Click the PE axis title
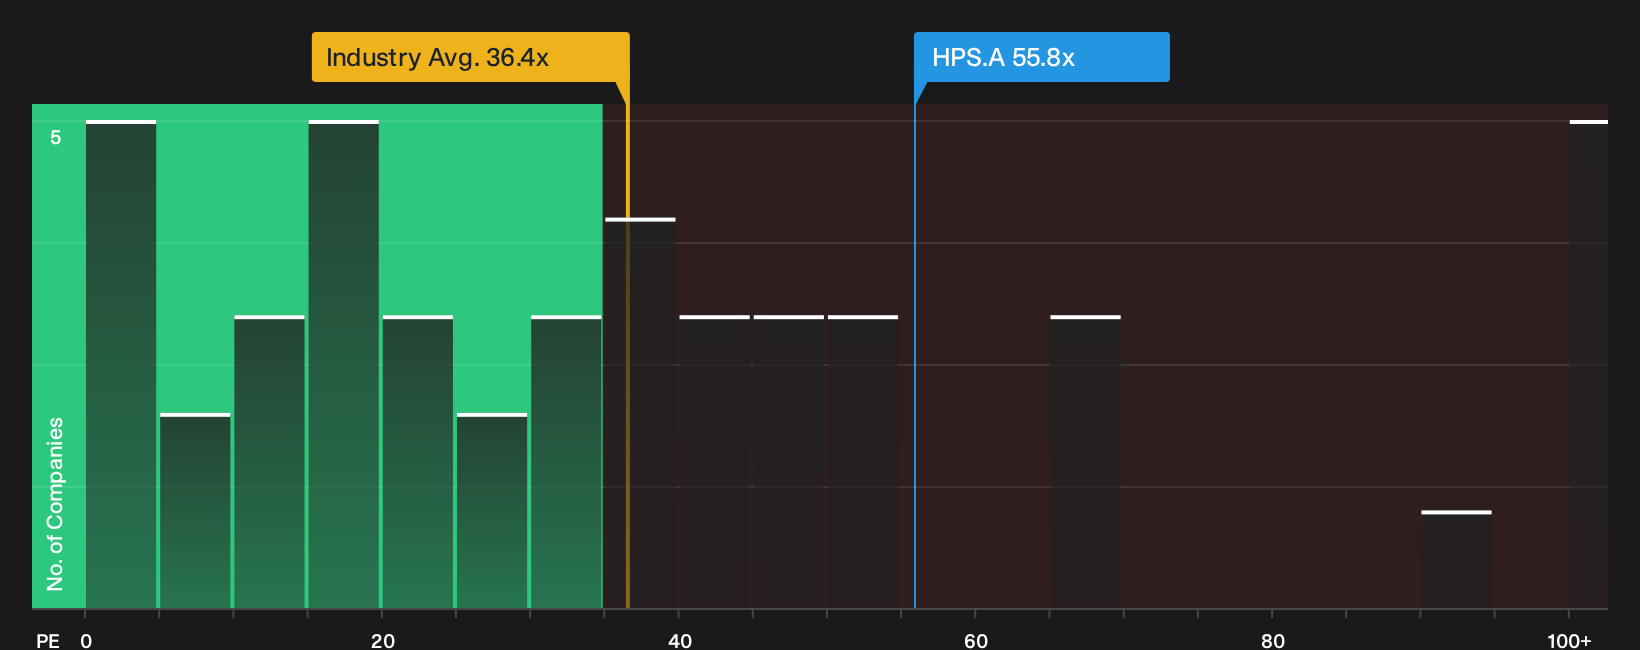The width and height of the screenshot is (1640, 650). [x=48, y=640]
